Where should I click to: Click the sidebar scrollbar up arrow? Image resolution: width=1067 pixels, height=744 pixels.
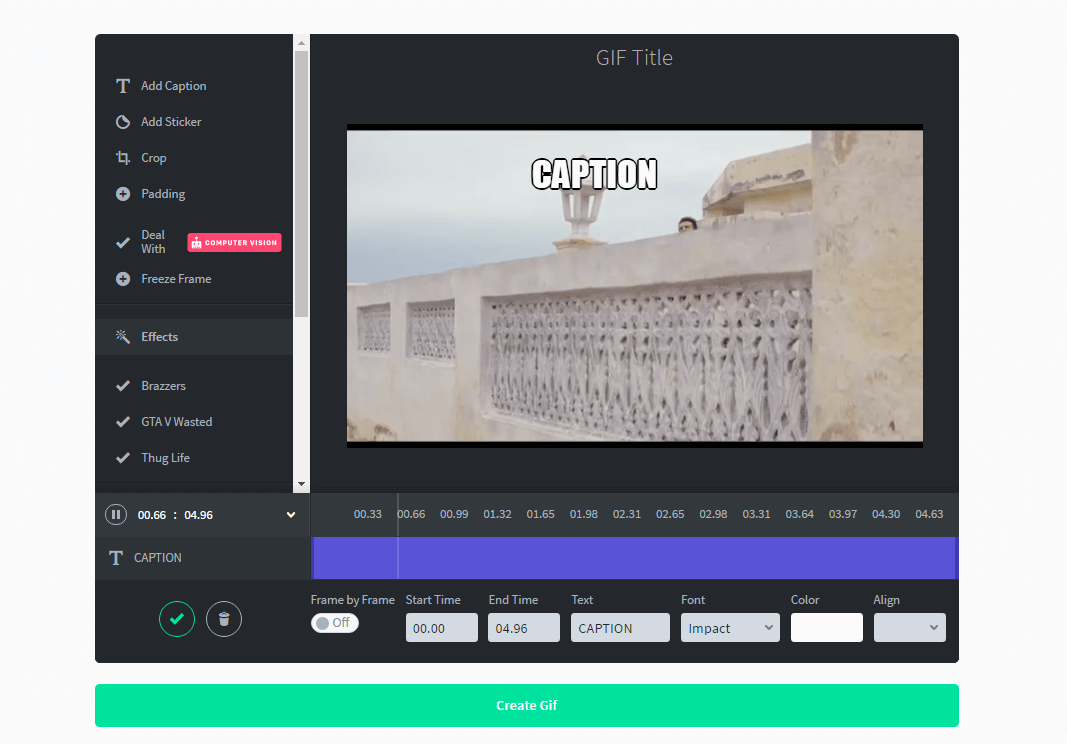pos(301,43)
